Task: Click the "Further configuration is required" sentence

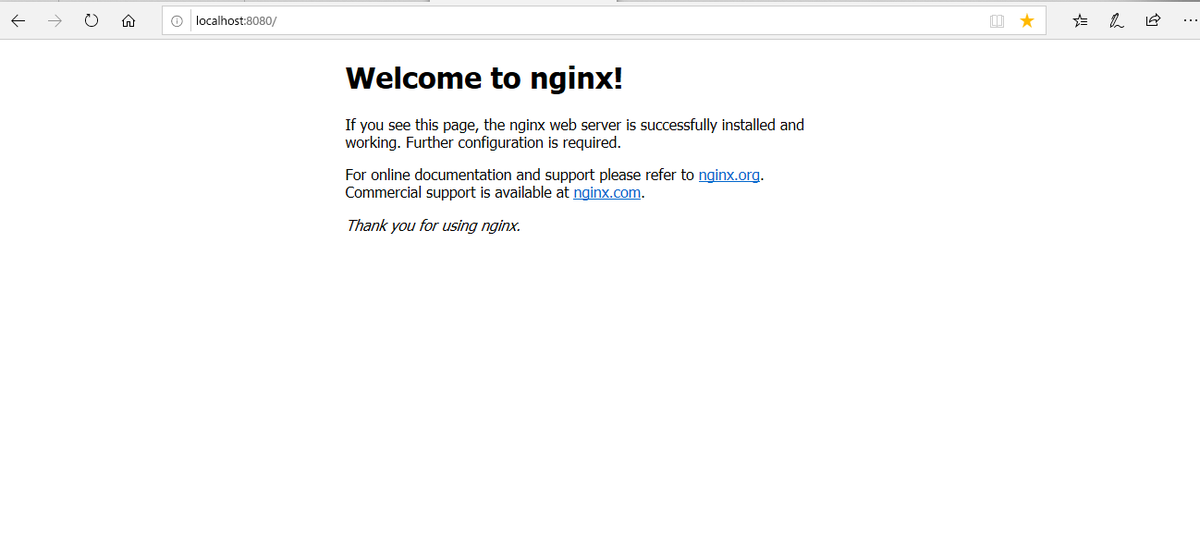Action: (x=513, y=143)
